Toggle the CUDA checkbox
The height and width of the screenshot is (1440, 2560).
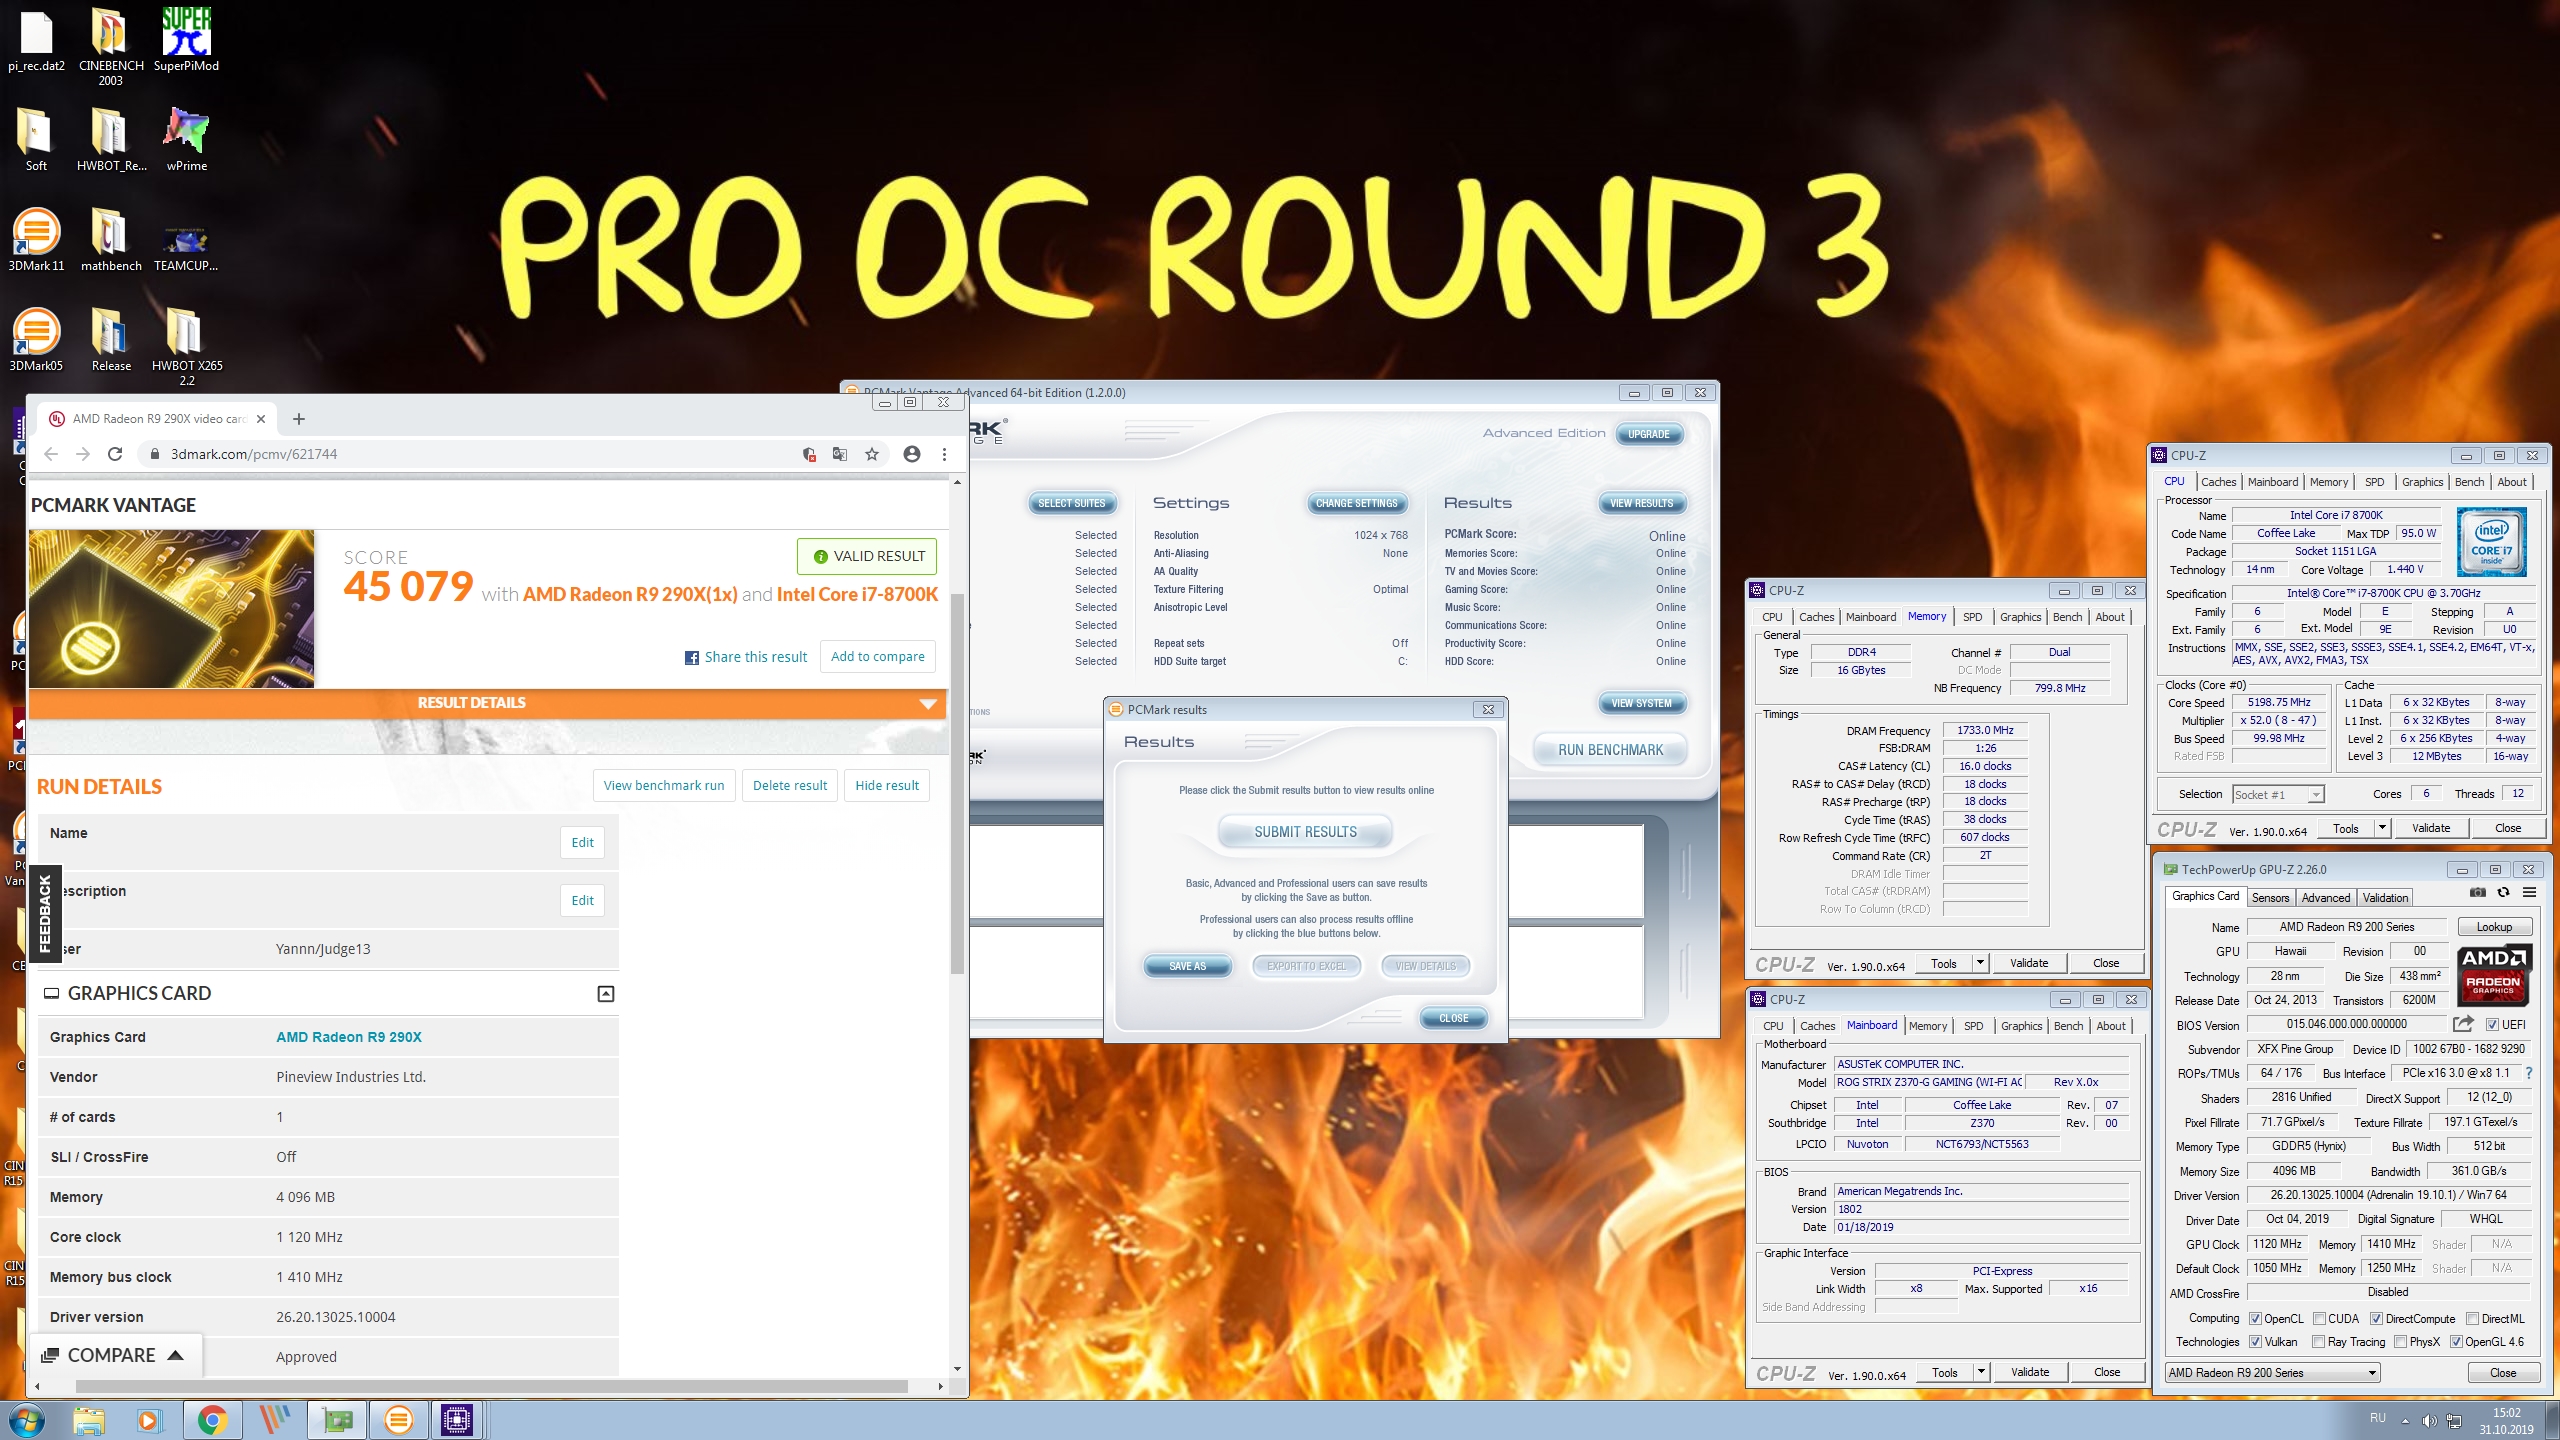pyautogui.click(x=2319, y=1318)
